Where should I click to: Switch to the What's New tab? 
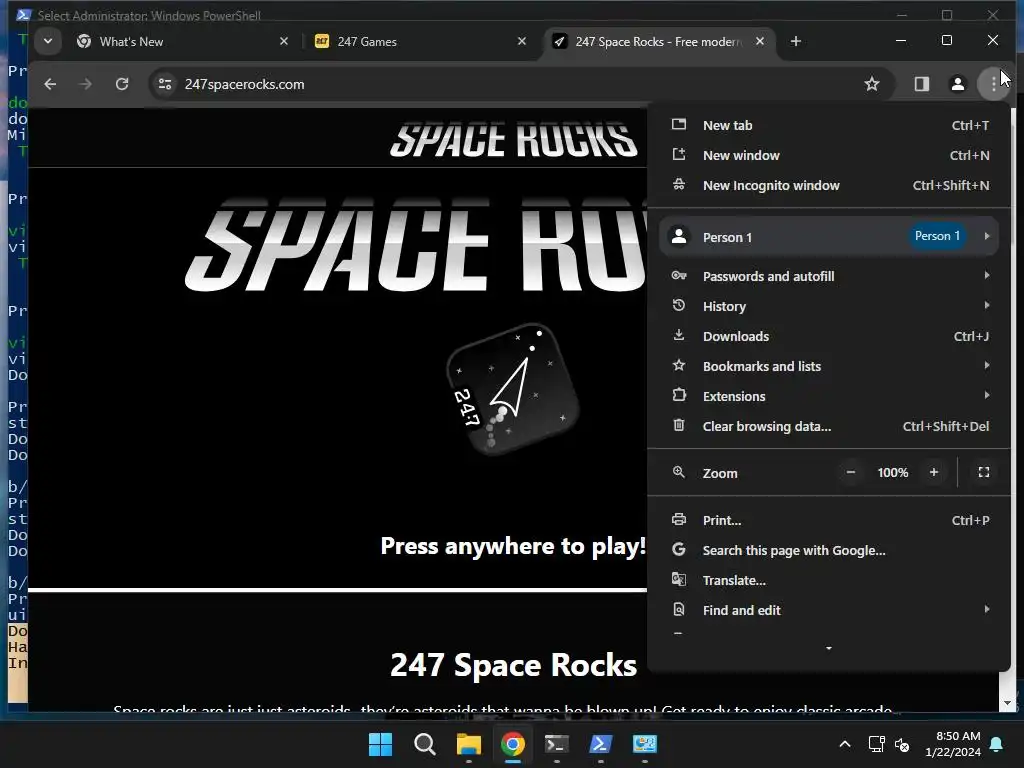coord(183,42)
